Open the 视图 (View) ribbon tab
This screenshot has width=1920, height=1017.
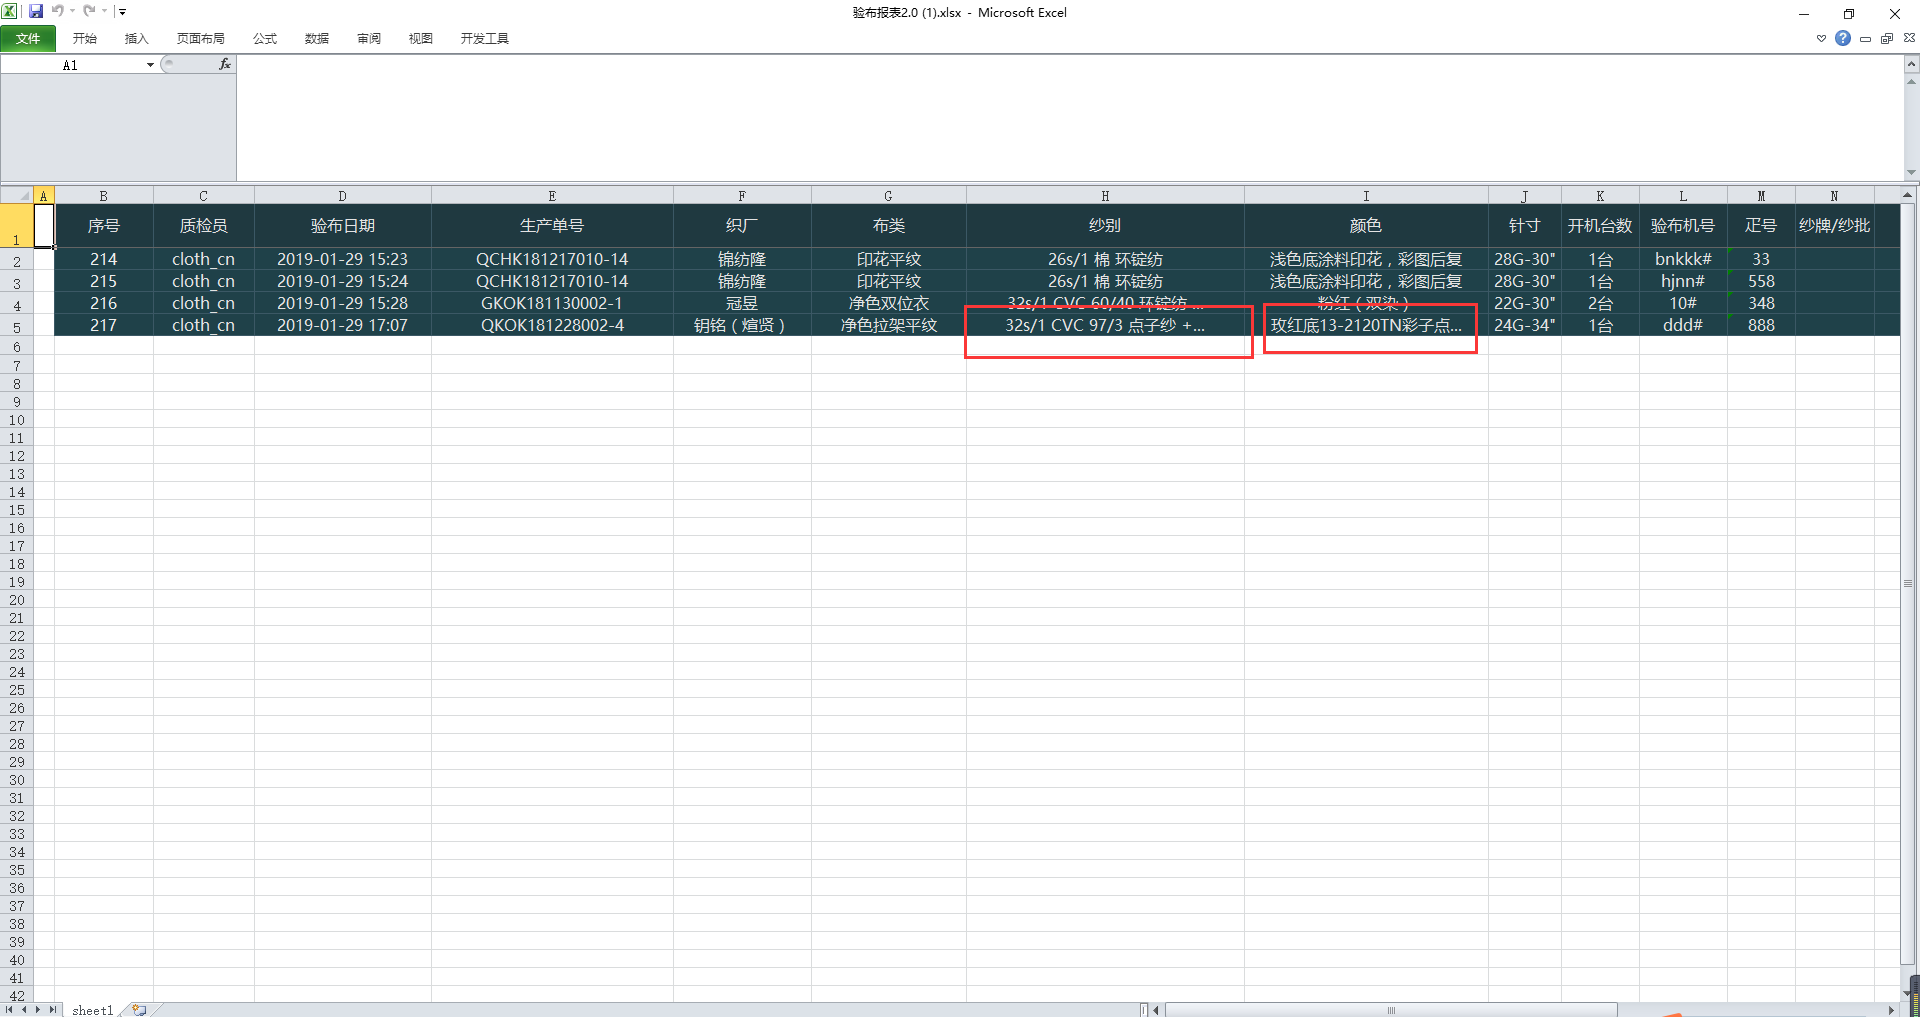420,38
